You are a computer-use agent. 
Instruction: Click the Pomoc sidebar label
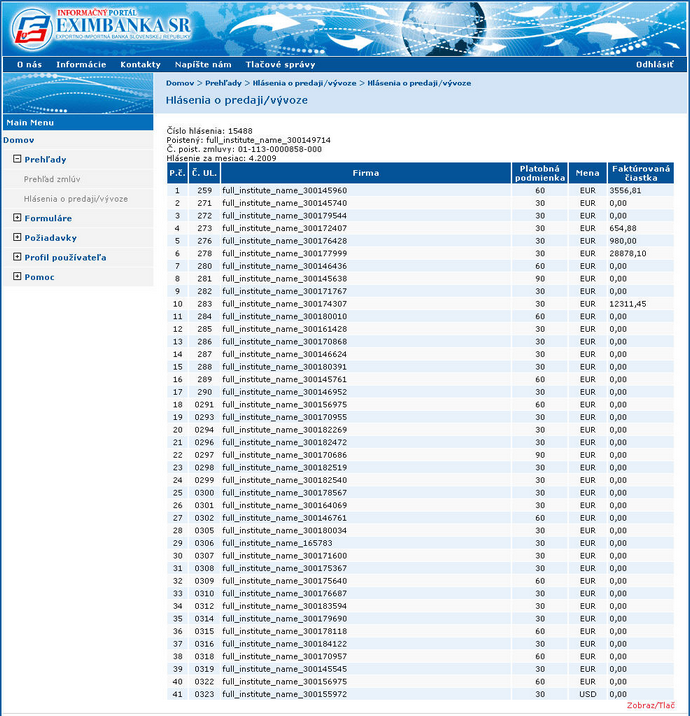click(39, 277)
